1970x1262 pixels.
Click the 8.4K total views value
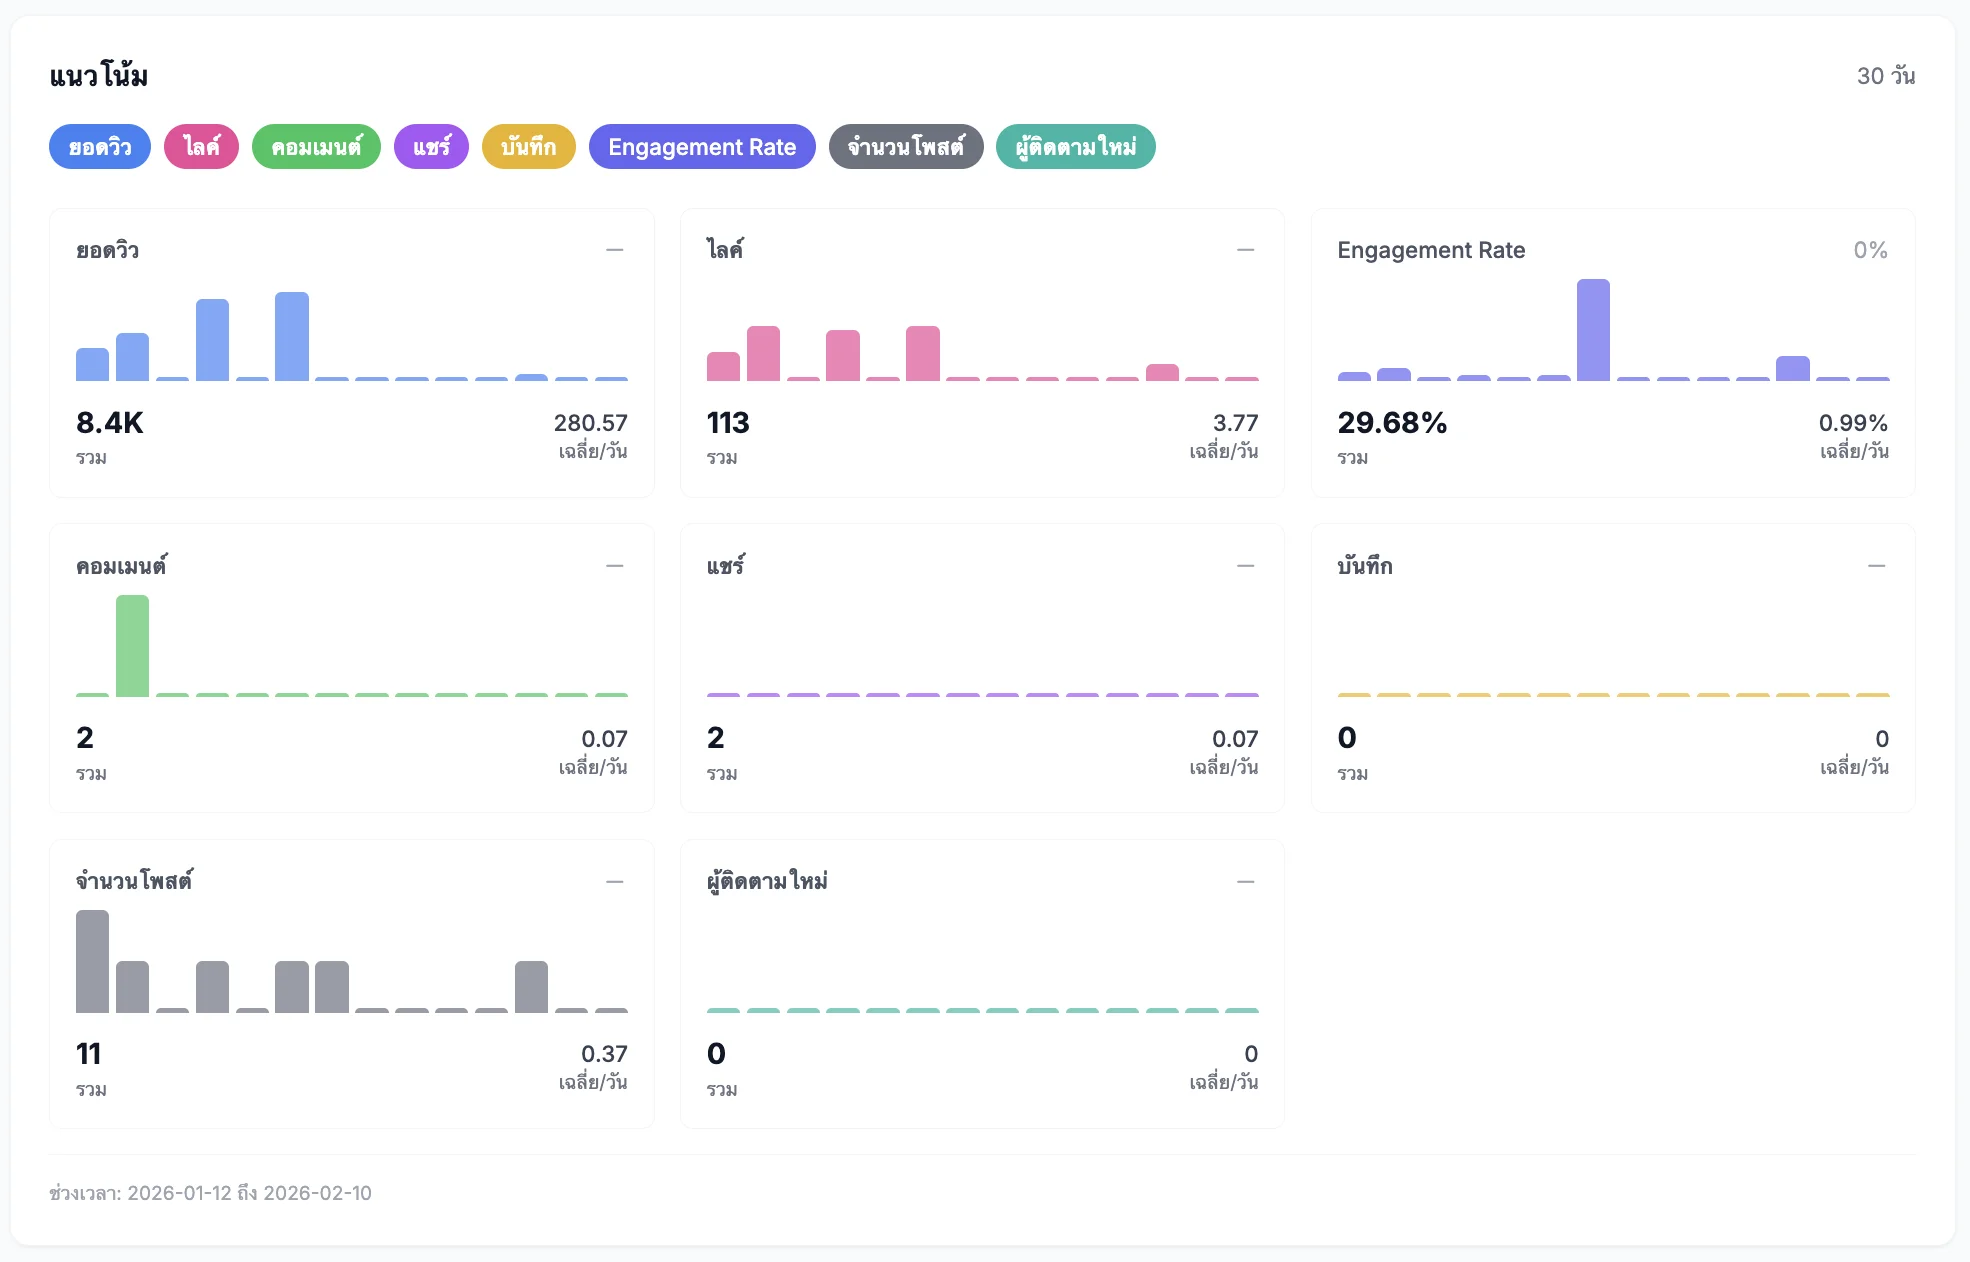tap(110, 423)
